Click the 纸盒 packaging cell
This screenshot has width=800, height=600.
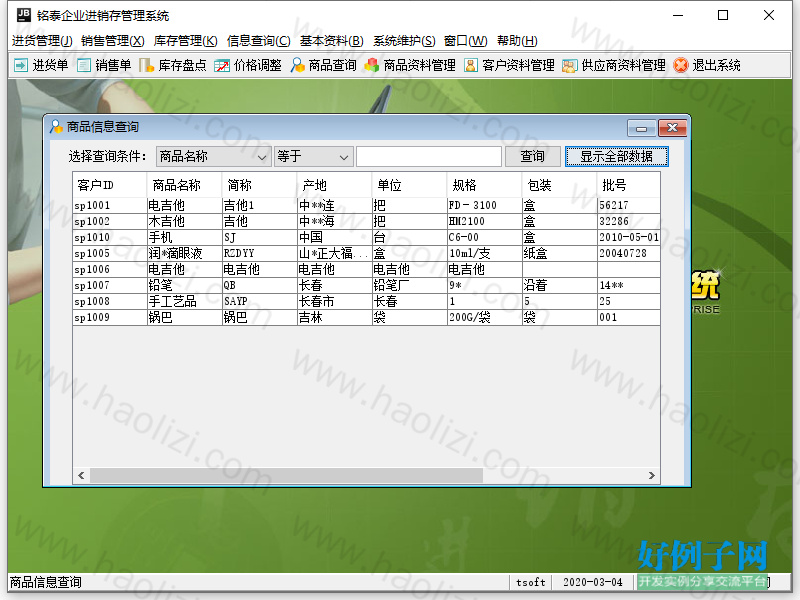click(x=560, y=253)
